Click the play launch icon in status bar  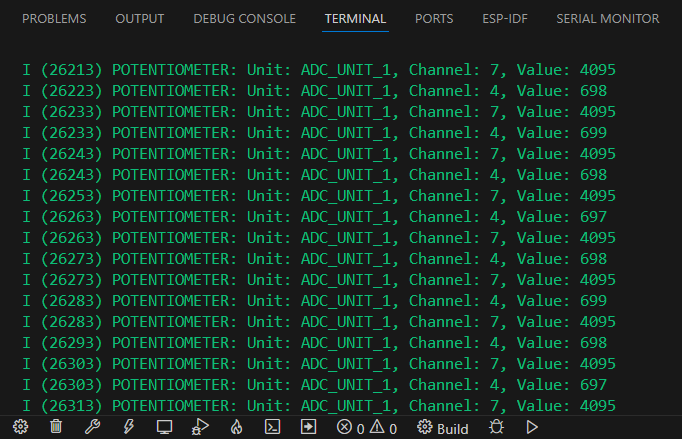point(532,427)
